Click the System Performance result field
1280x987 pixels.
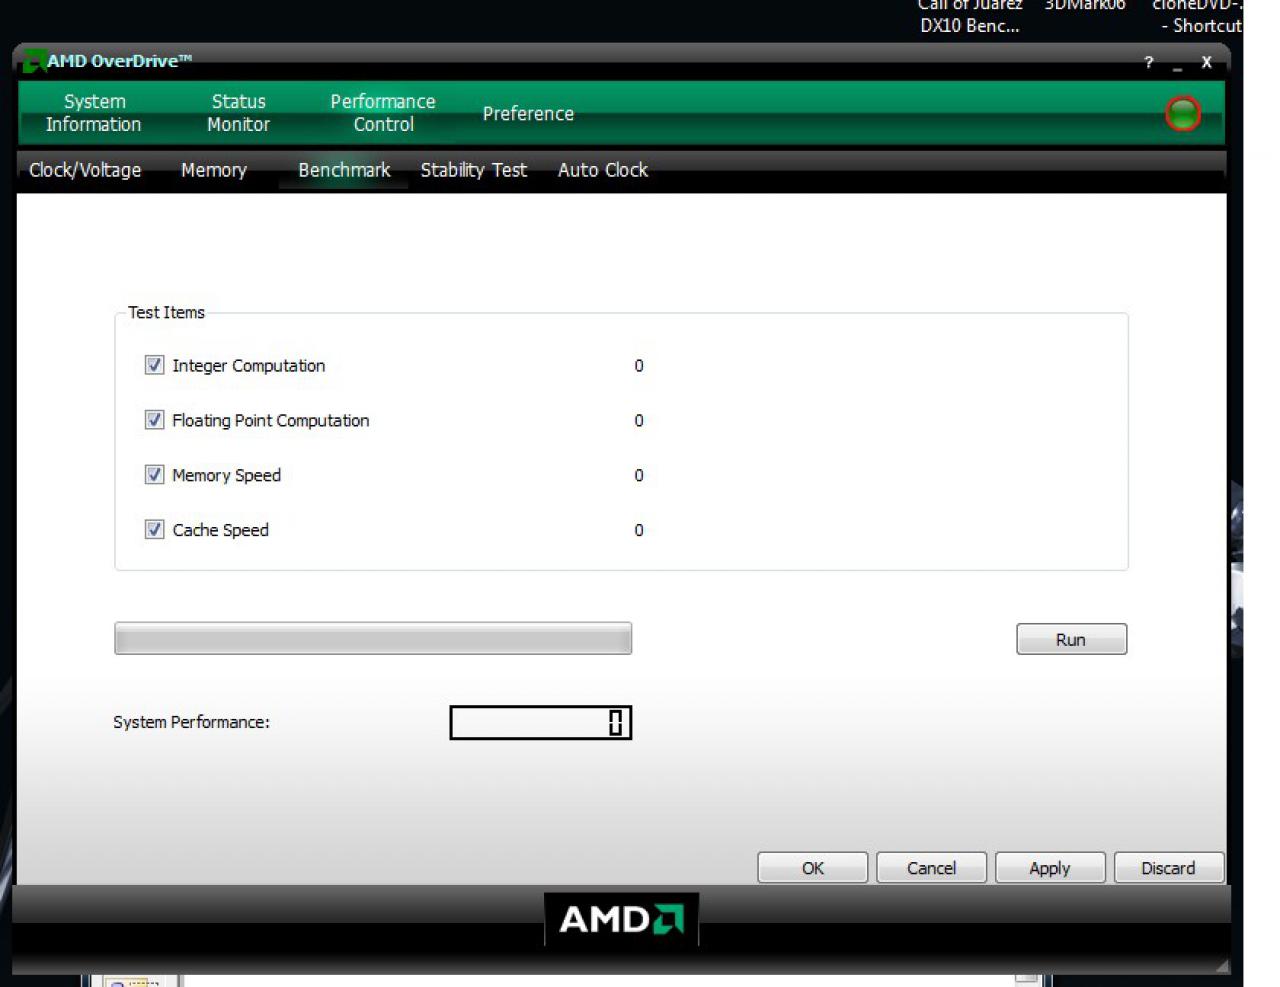[540, 723]
